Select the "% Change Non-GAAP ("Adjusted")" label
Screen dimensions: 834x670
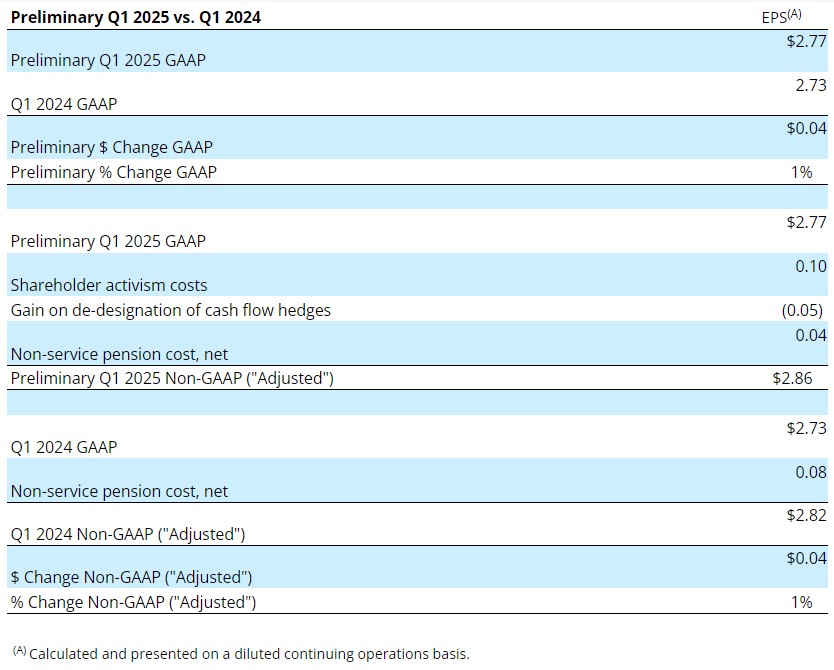[134, 602]
